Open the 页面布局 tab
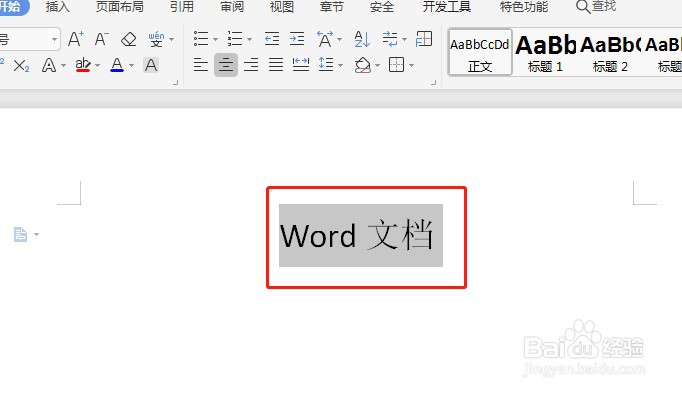Viewport: 682px width, 393px height. coord(120,7)
